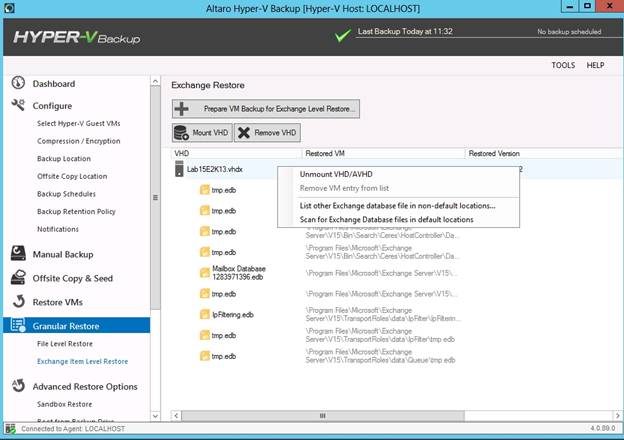Viewport: 624px width, 440px height.
Task: Open the TOOLS menu
Action: pyautogui.click(x=563, y=65)
